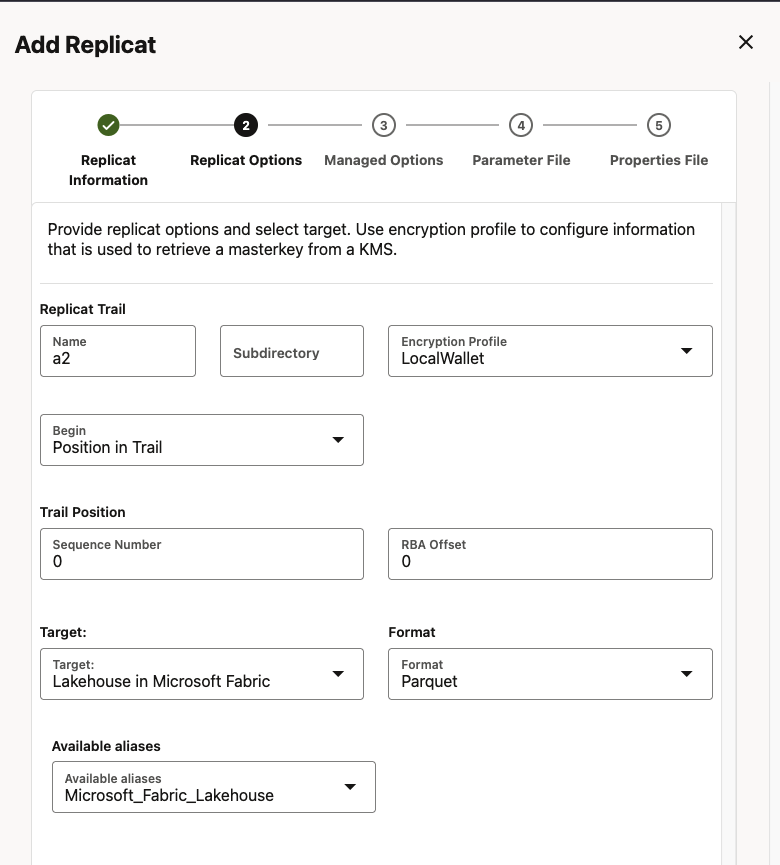Open the Available aliases dropdown

click(x=214, y=787)
